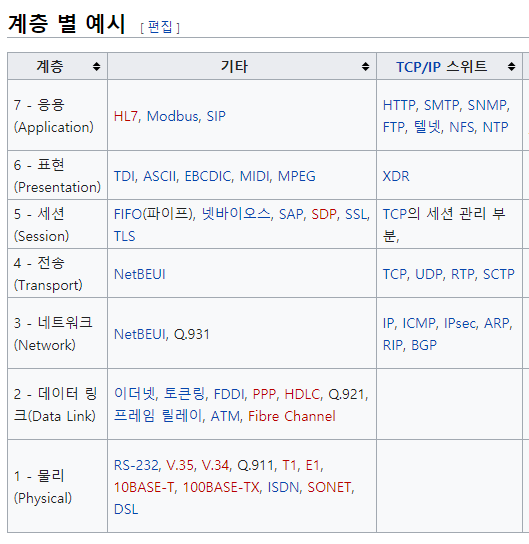Open the SIP link
Viewport: 529px width, 544px height.
tap(216, 116)
